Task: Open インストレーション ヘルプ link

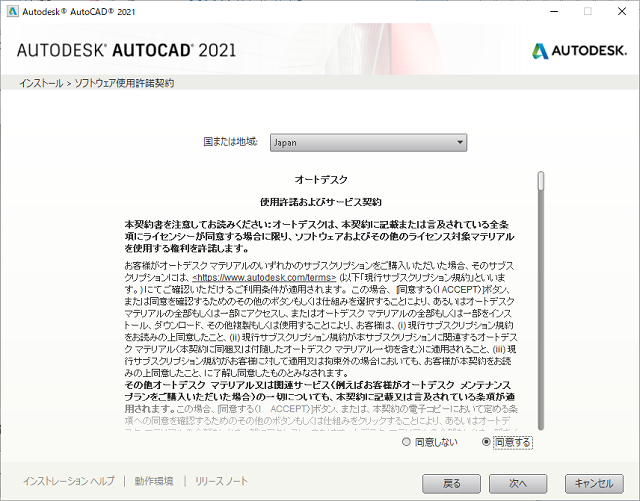Action: point(69,481)
